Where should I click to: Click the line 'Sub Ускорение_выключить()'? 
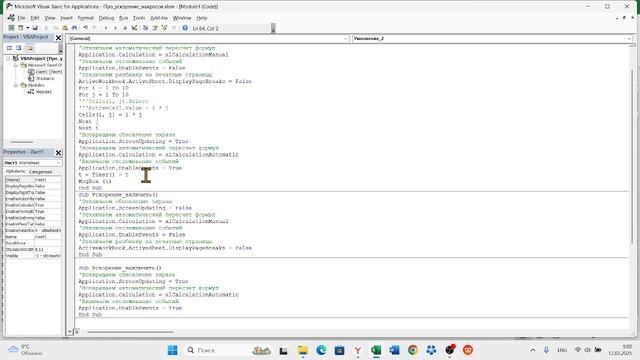pos(120,268)
